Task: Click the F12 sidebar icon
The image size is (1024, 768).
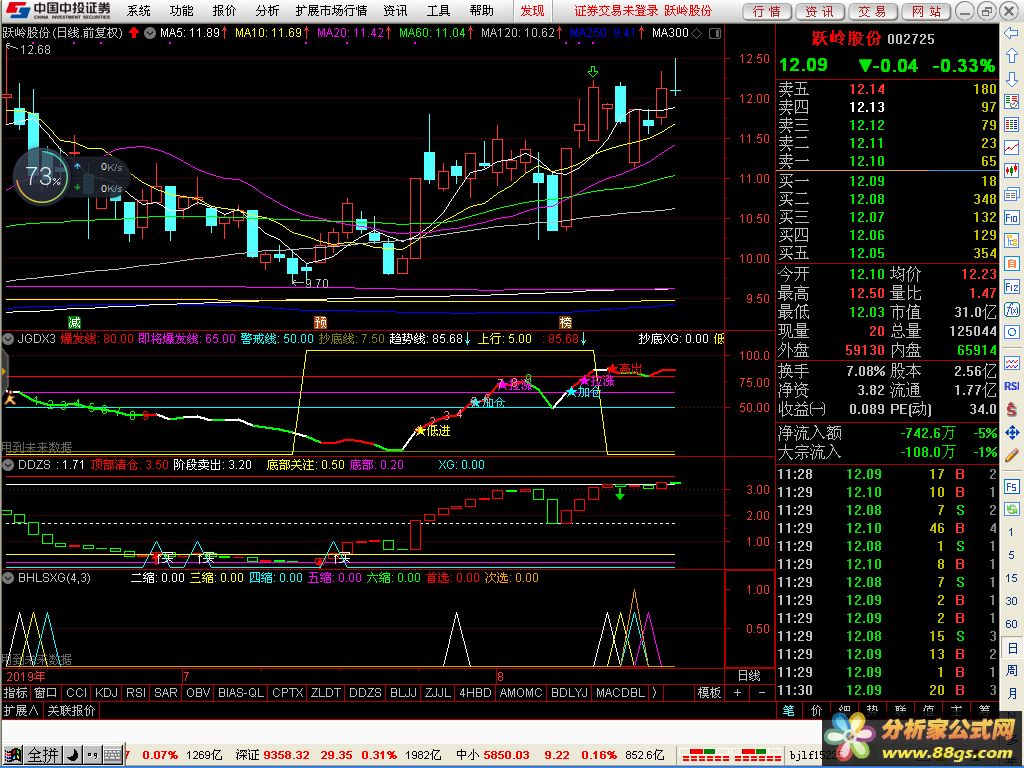Action: (1011, 287)
